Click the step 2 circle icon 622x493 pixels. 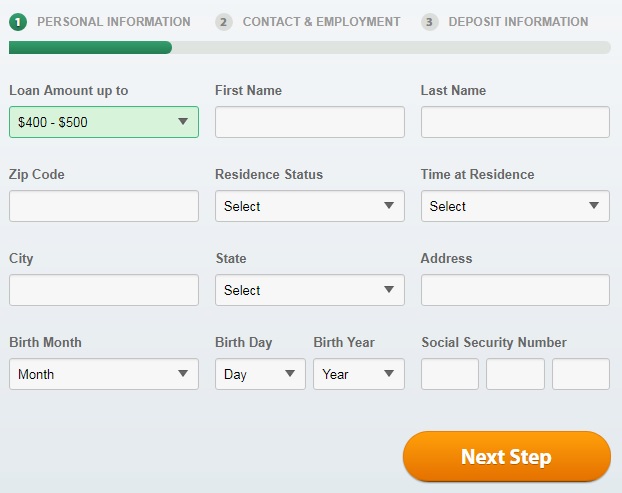click(224, 22)
